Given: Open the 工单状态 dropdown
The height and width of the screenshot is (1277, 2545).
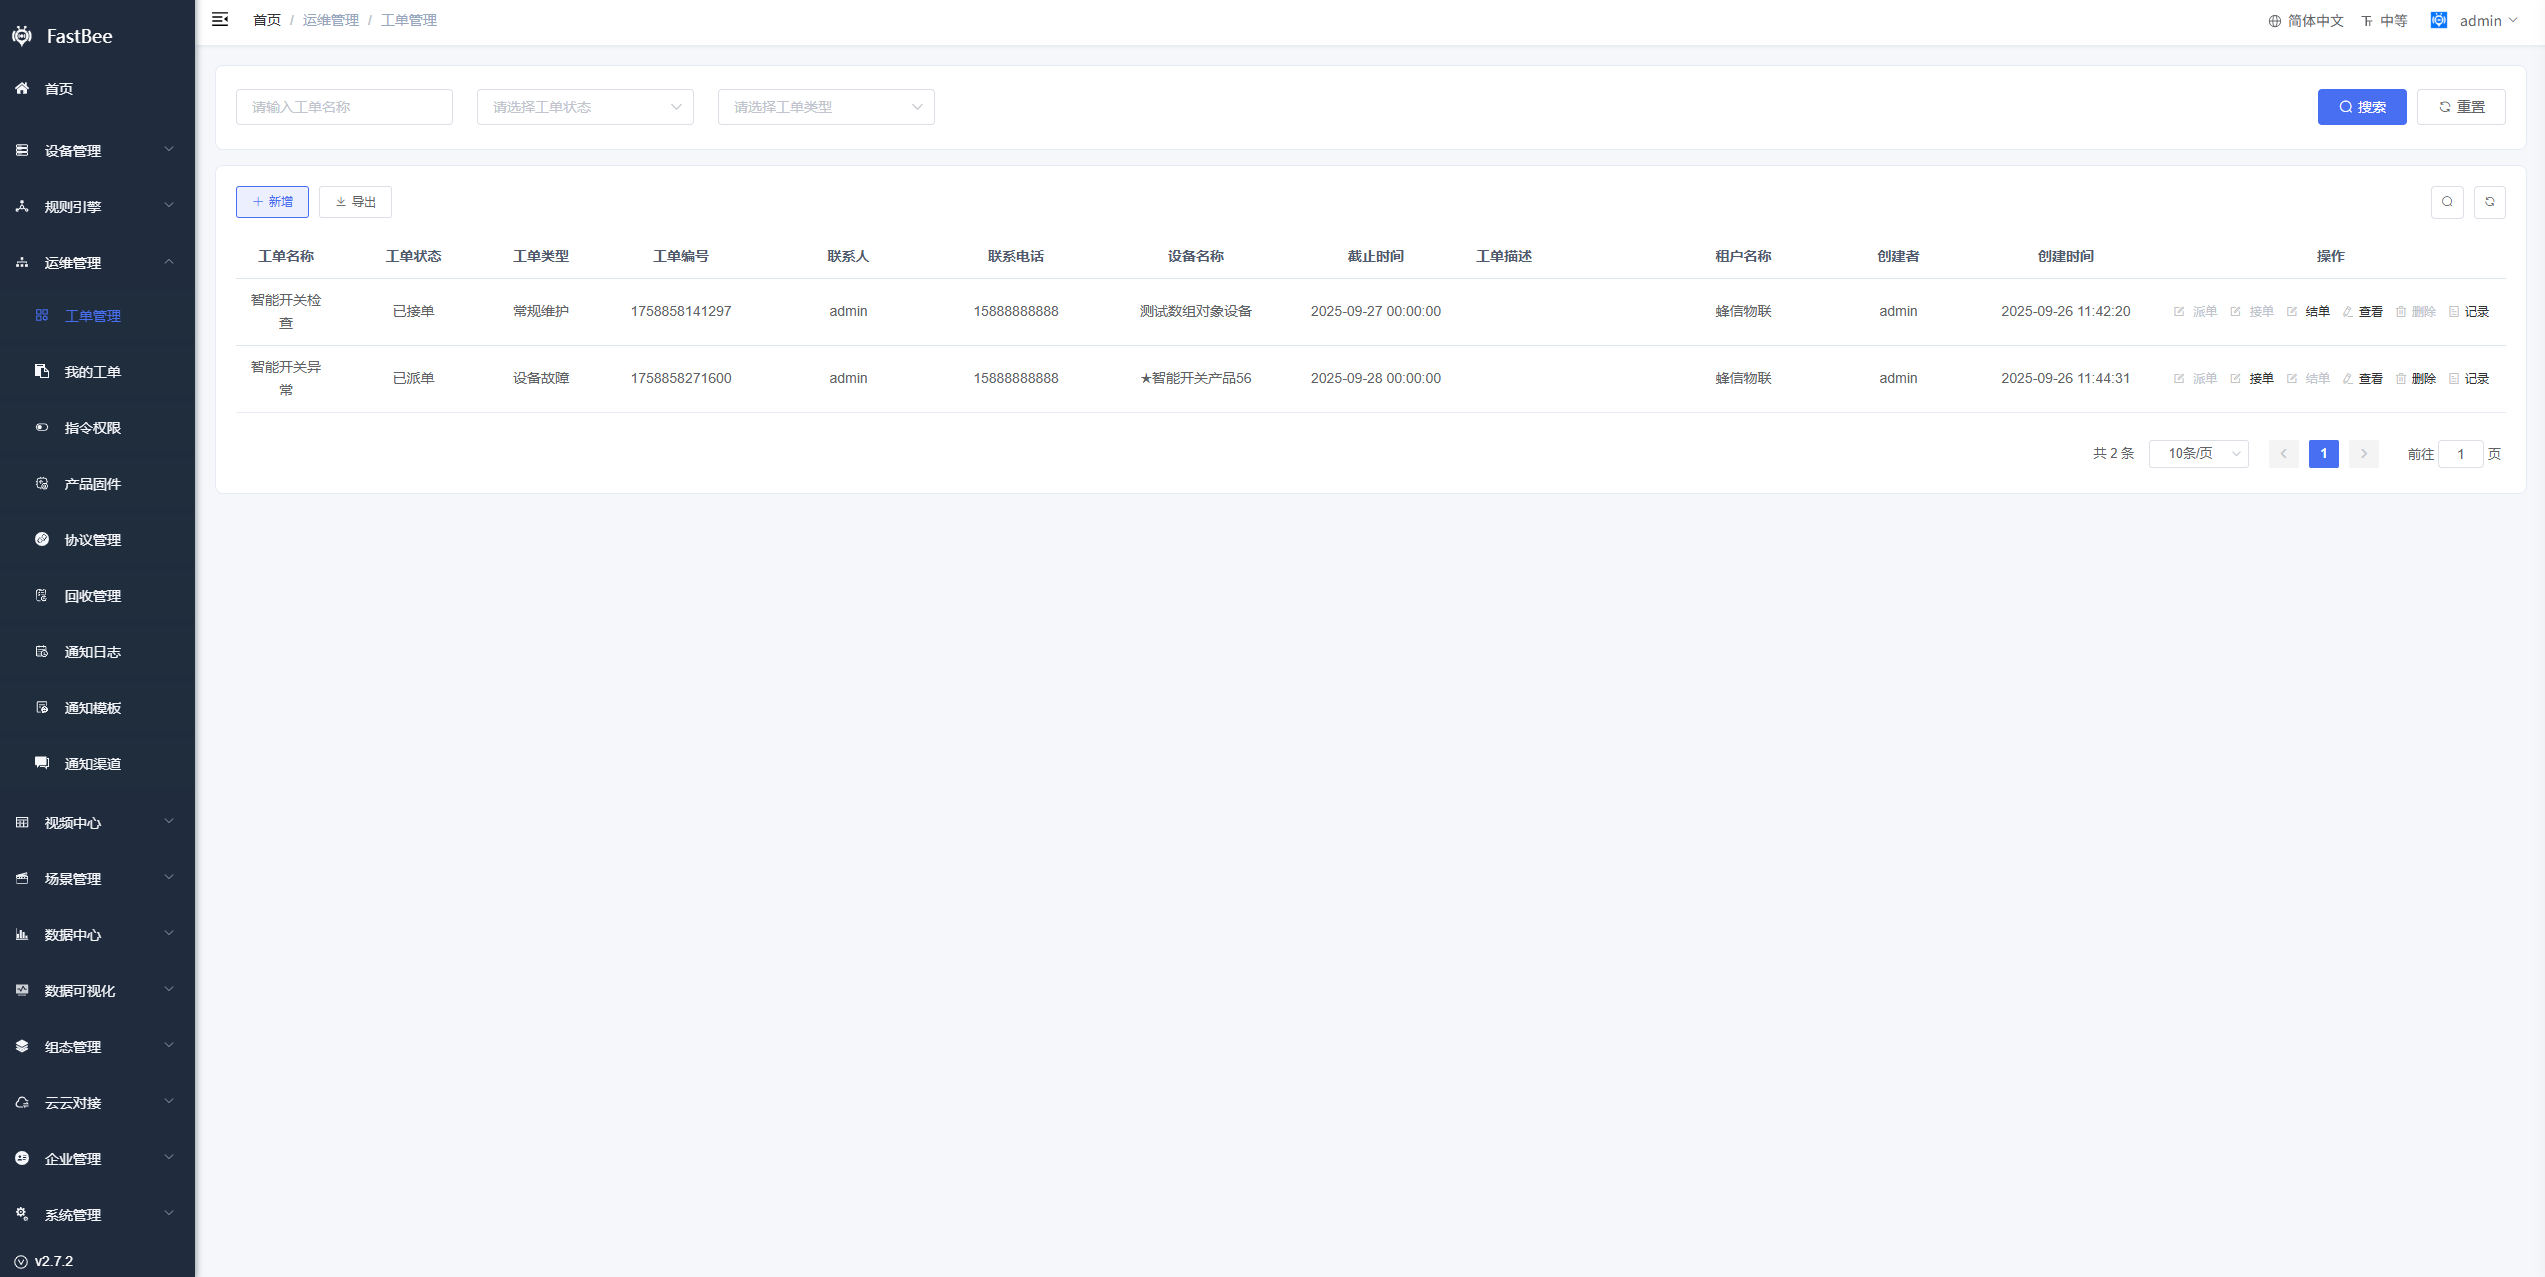Looking at the screenshot, I should 585,107.
